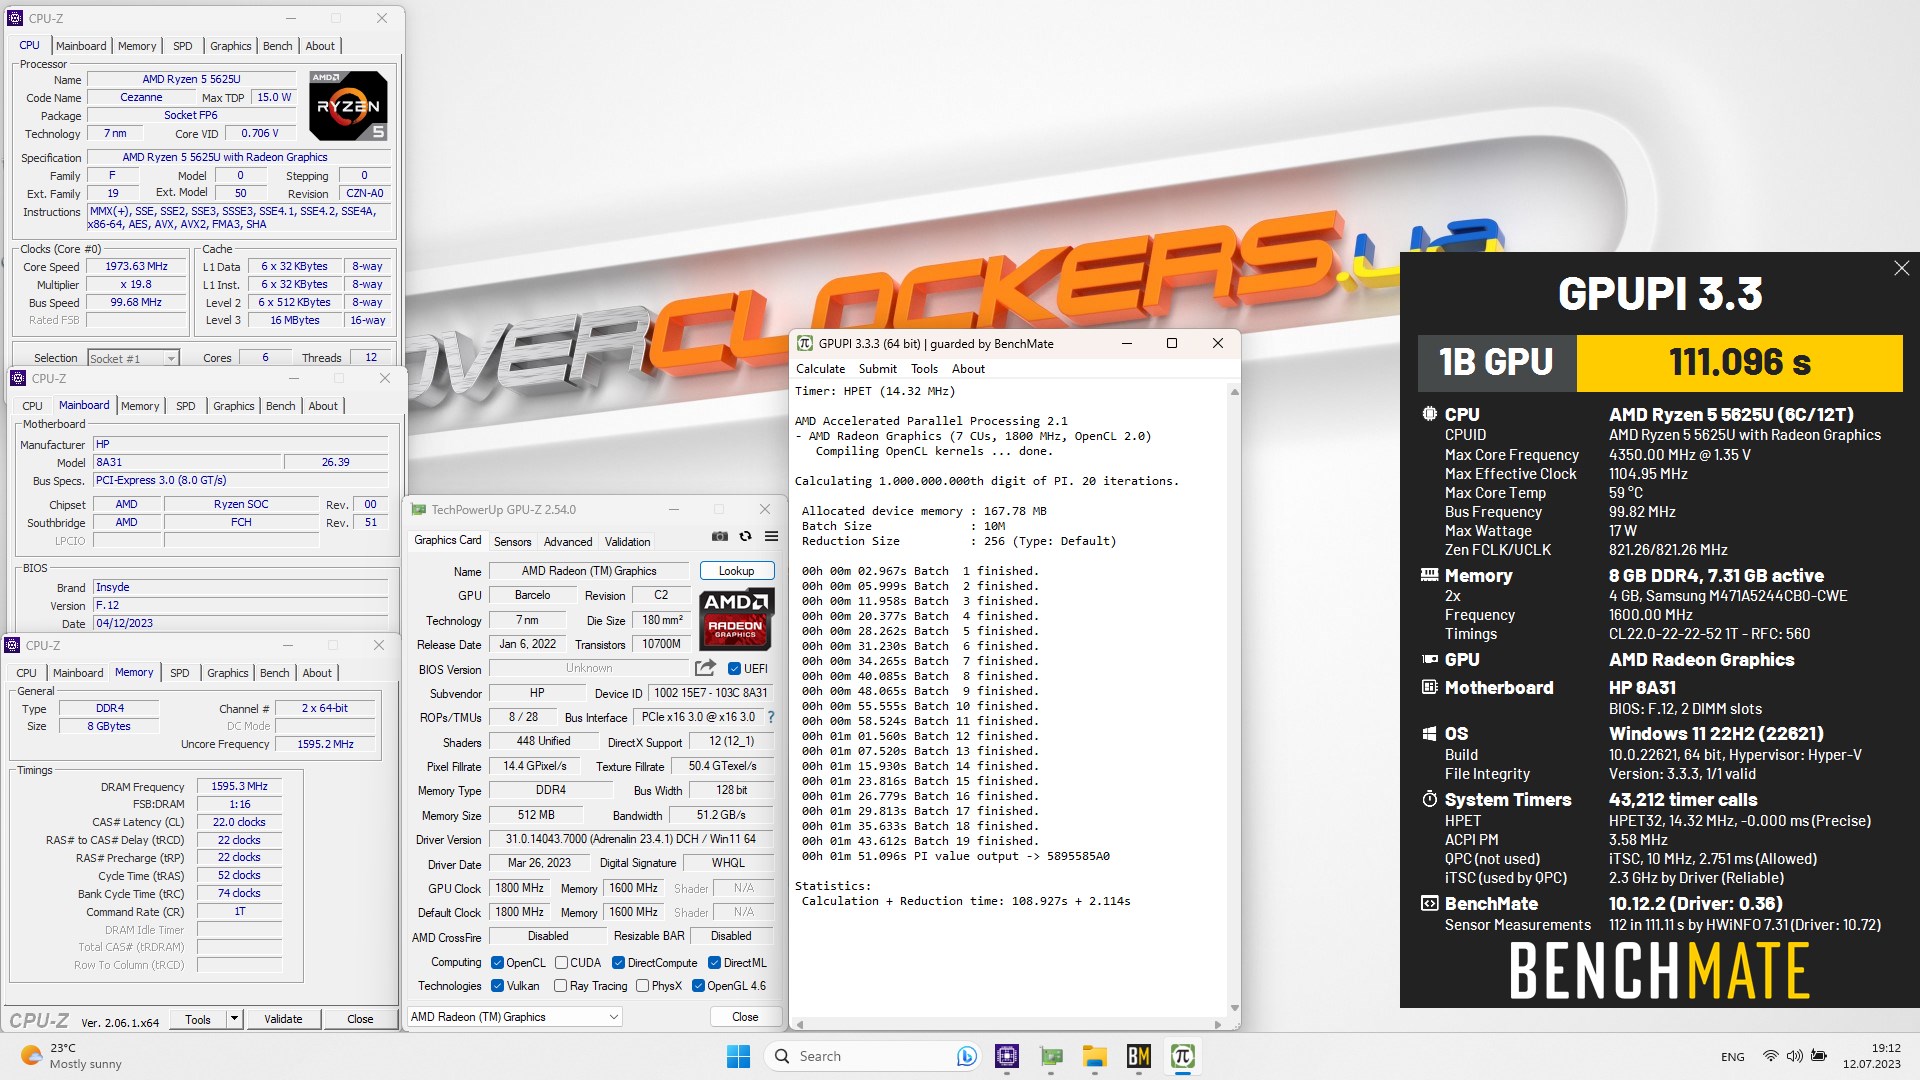
Task: Open the GPU-Z hamburger menu icon
Action: pos(772,537)
